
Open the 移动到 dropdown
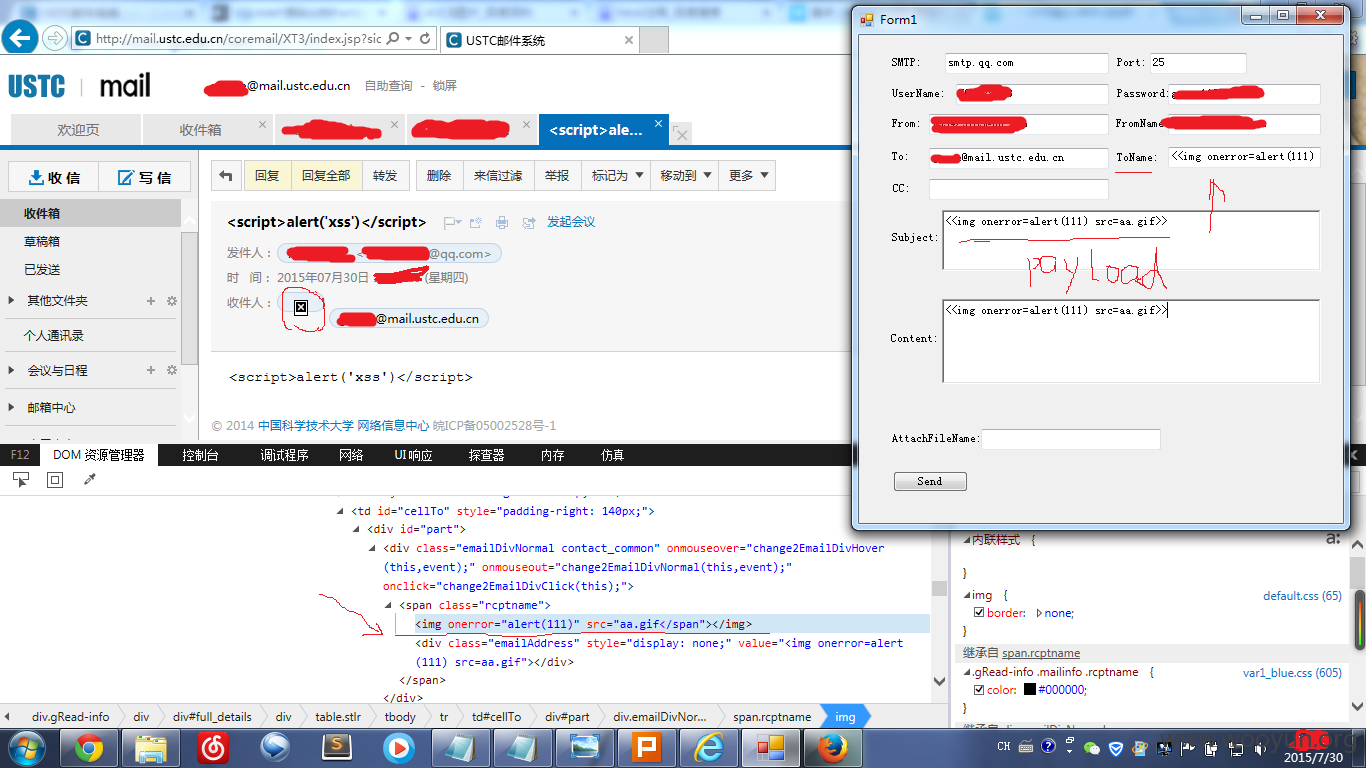click(x=685, y=176)
